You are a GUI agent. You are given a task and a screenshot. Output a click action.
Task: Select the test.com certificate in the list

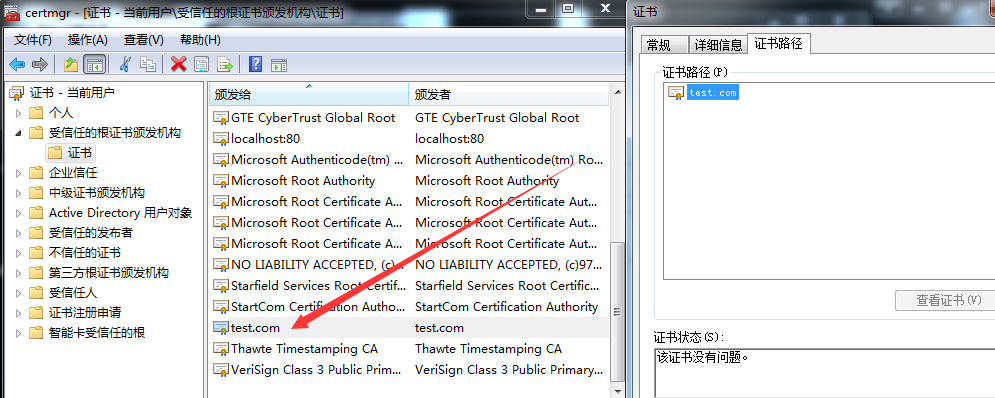tap(408, 328)
